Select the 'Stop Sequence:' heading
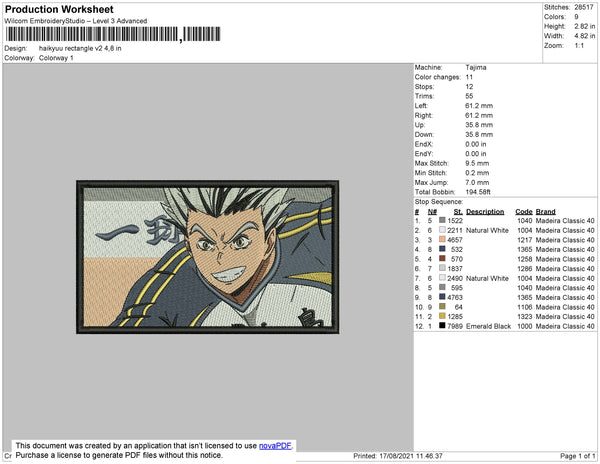The height and width of the screenshot is (464, 600). [x=439, y=202]
